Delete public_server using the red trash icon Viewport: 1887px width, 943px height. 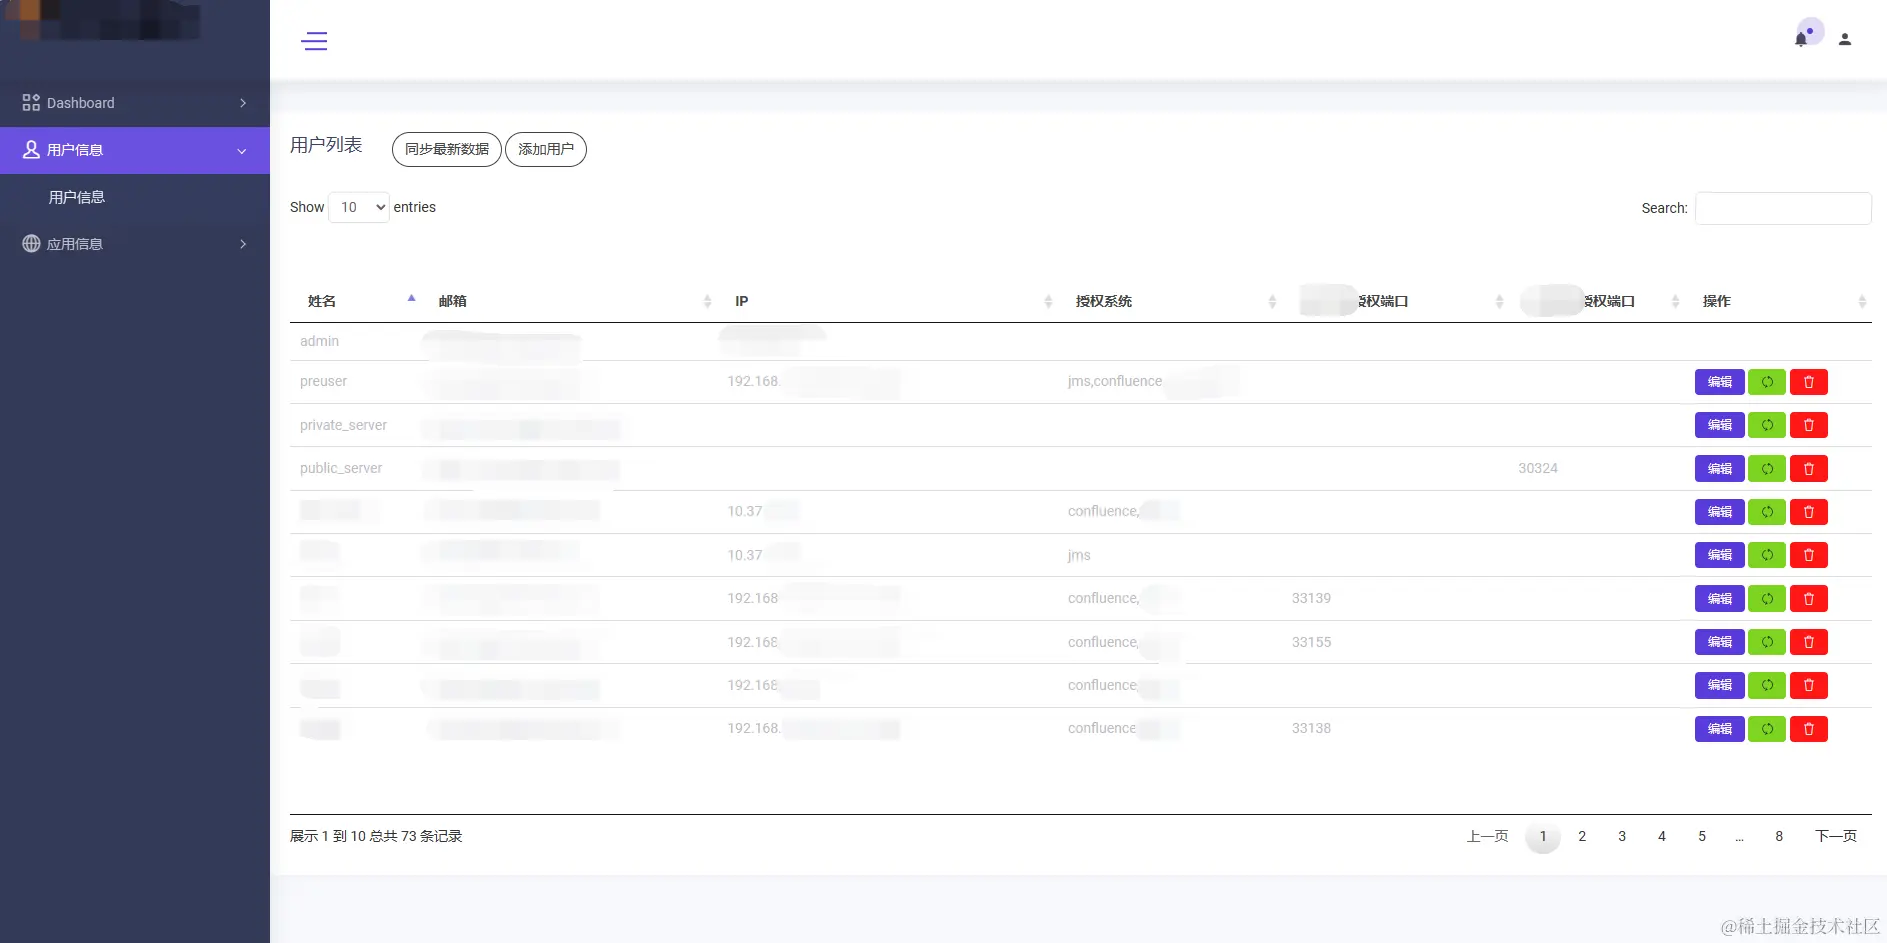click(1809, 469)
